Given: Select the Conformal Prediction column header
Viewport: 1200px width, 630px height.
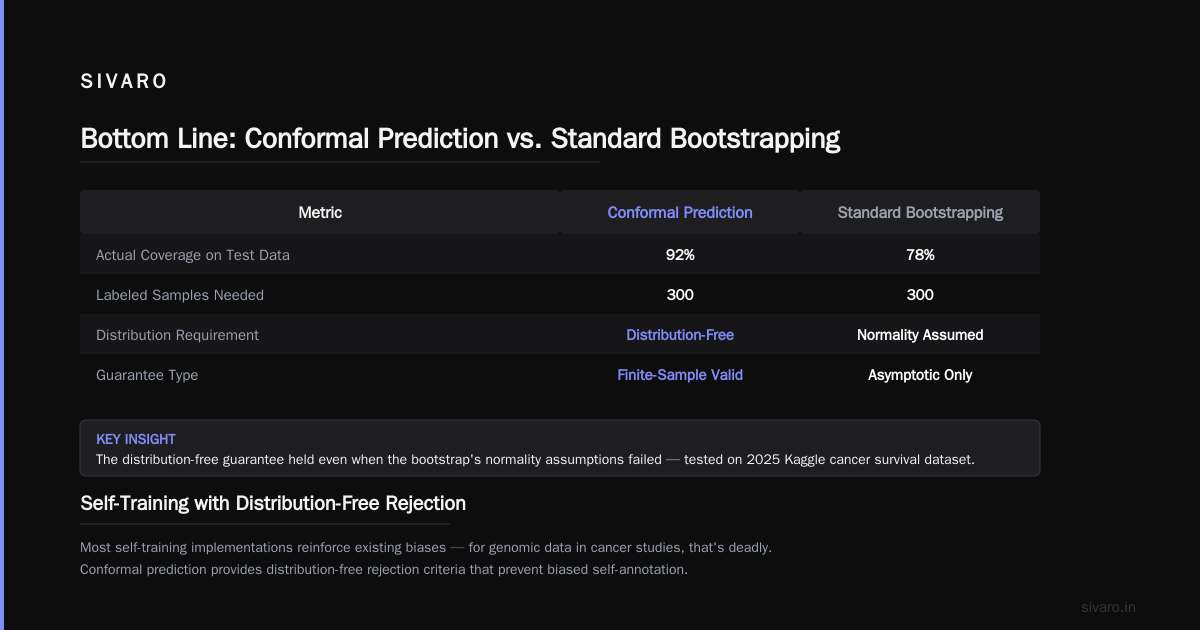Looking at the screenshot, I should click(680, 212).
